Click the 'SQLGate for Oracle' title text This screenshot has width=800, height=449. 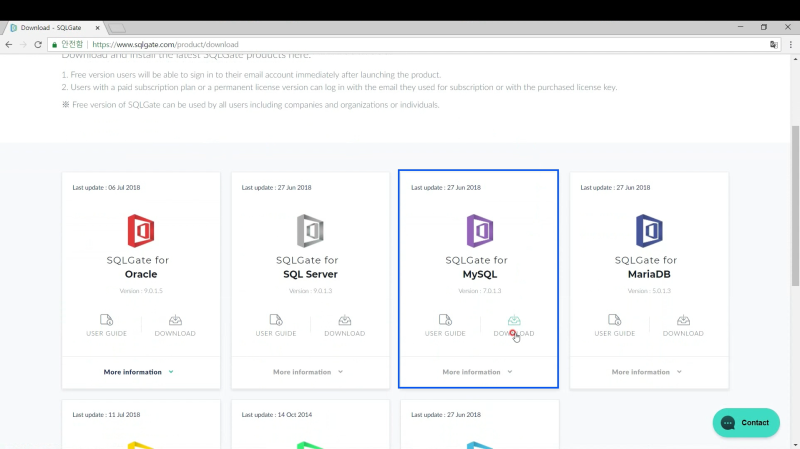(x=139, y=267)
